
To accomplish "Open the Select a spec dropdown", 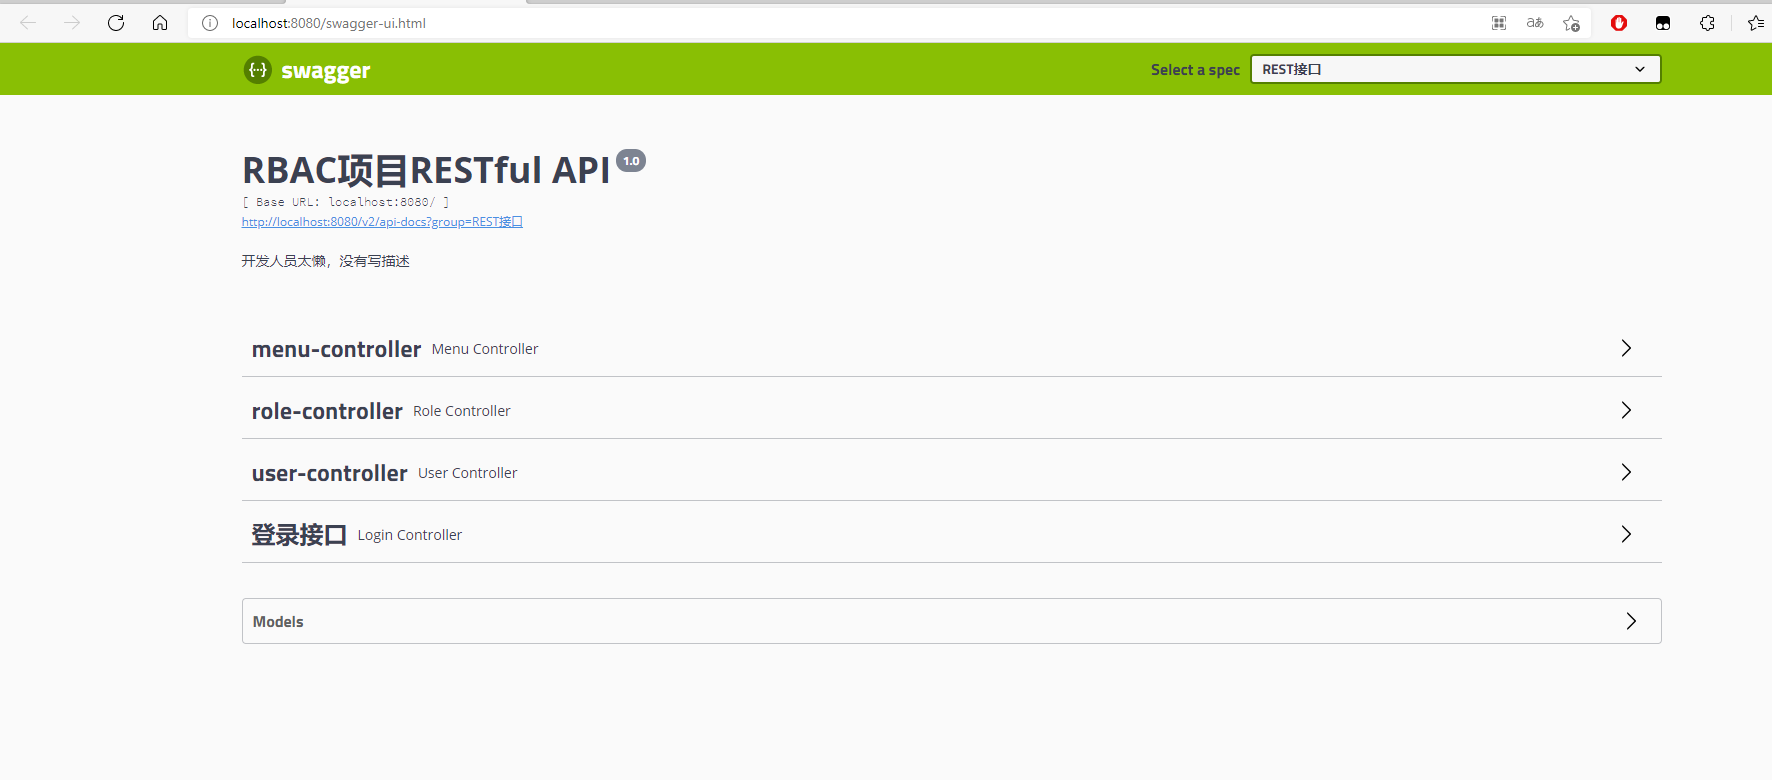I will pyautogui.click(x=1456, y=69).
